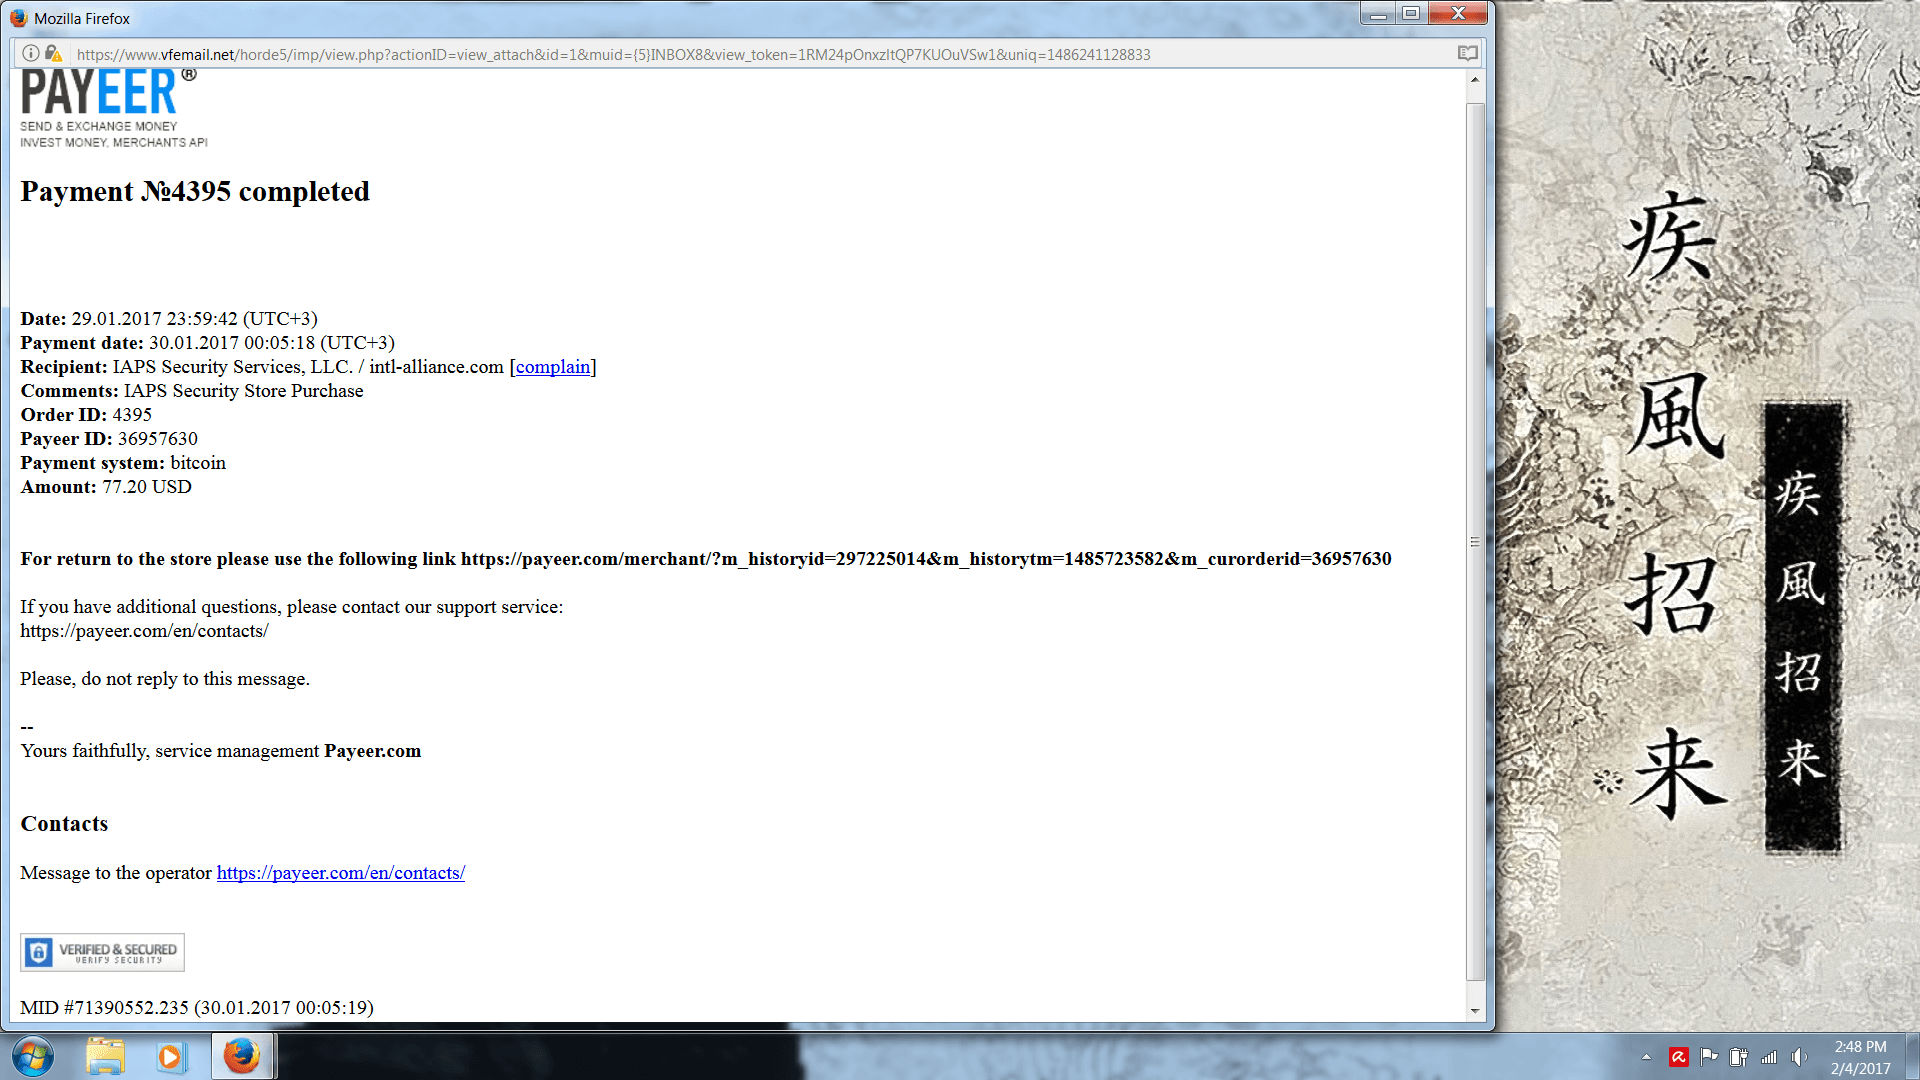Viewport: 1920px width, 1080px height.
Task: Open Windows Explorer from taskbar
Action: [x=105, y=1056]
